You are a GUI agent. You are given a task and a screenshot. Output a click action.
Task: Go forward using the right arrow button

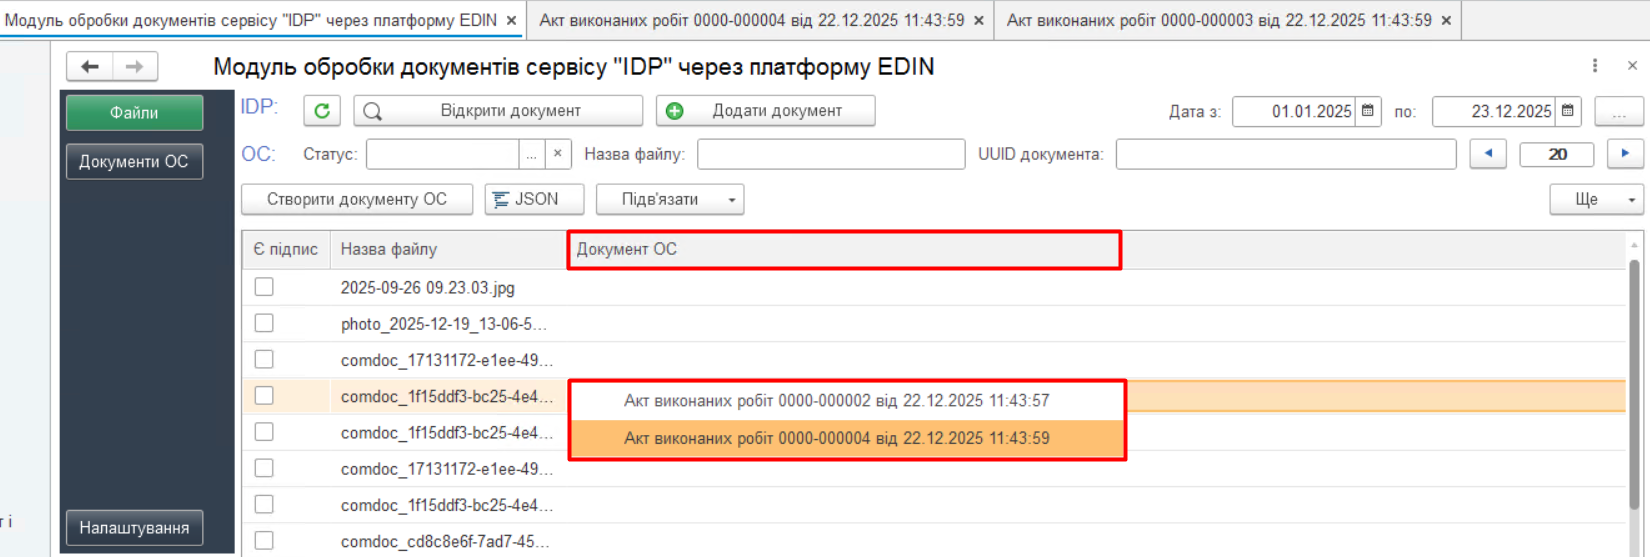tap(135, 67)
